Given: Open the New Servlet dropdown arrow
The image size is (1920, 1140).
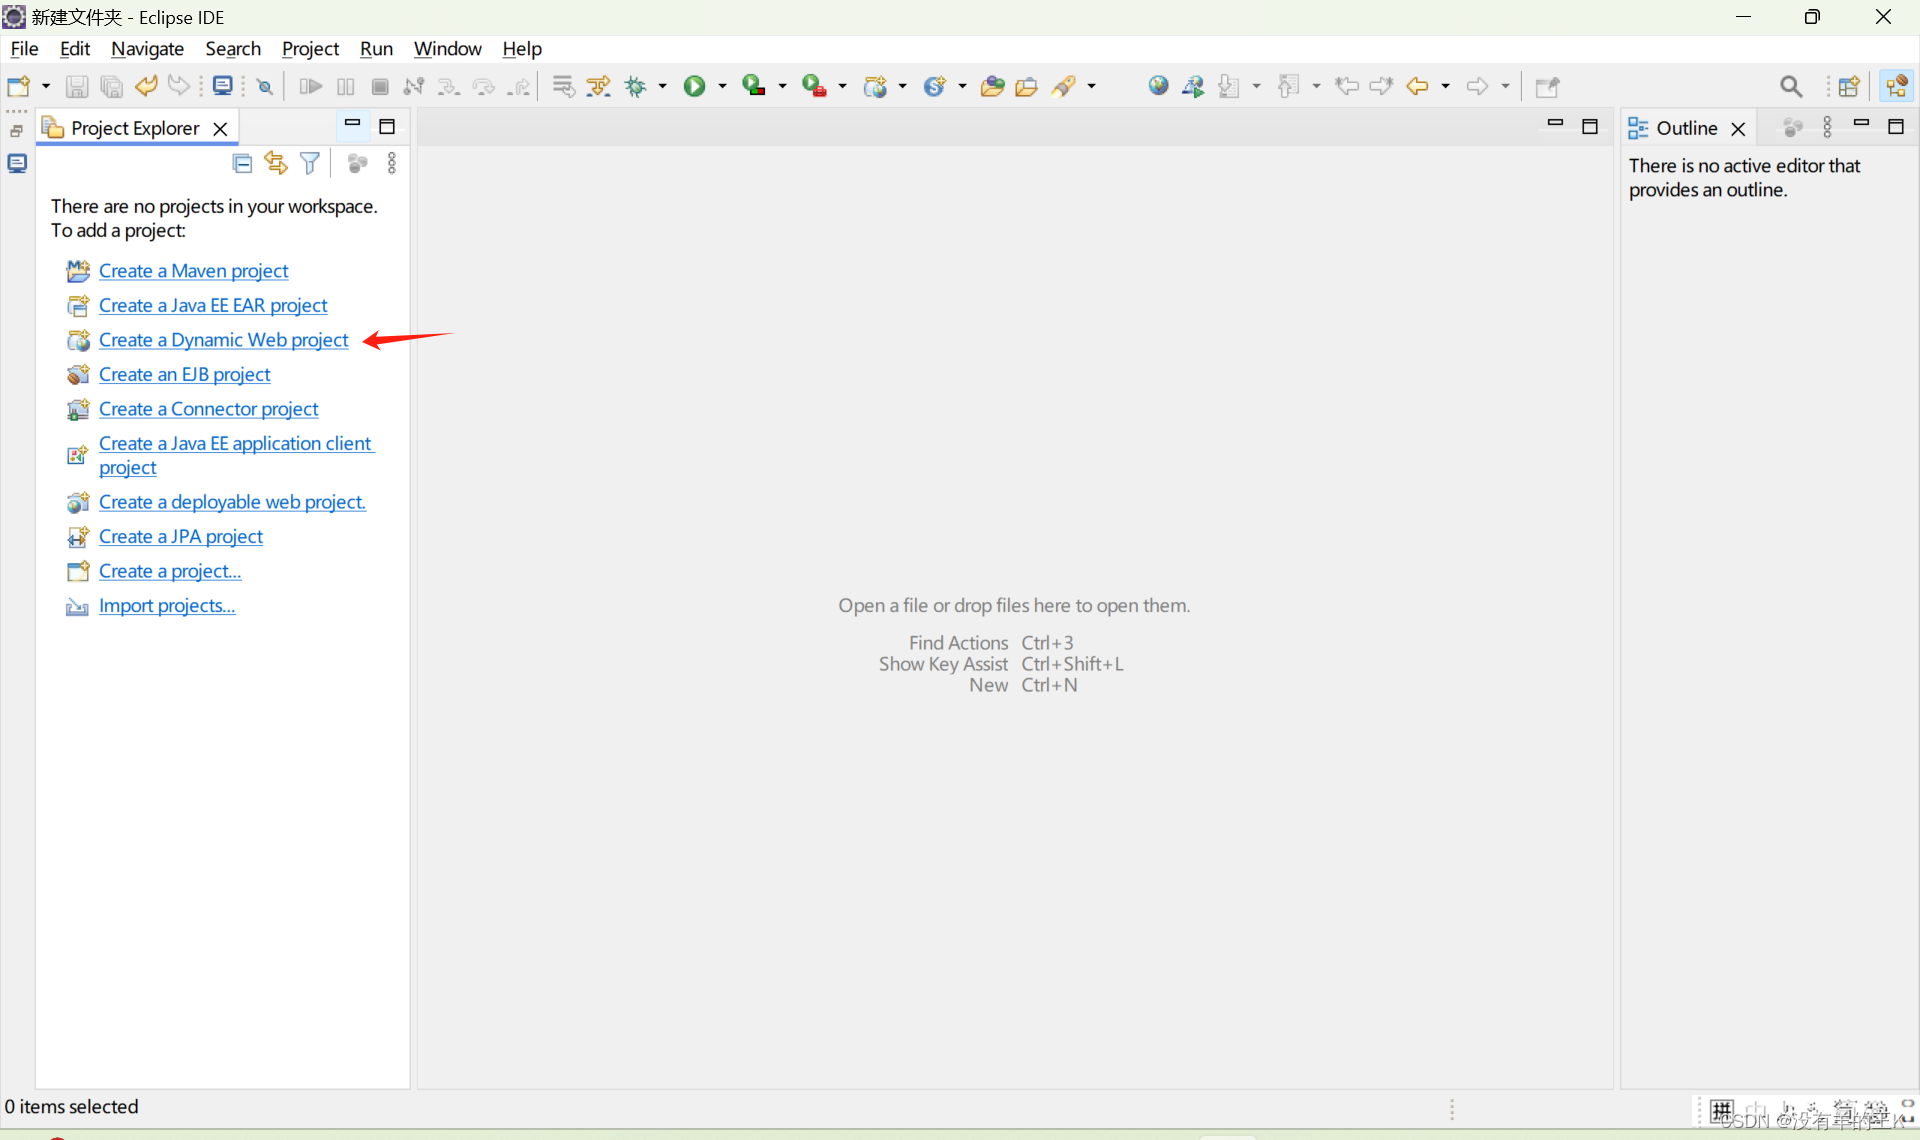Looking at the screenshot, I should [x=963, y=87].
